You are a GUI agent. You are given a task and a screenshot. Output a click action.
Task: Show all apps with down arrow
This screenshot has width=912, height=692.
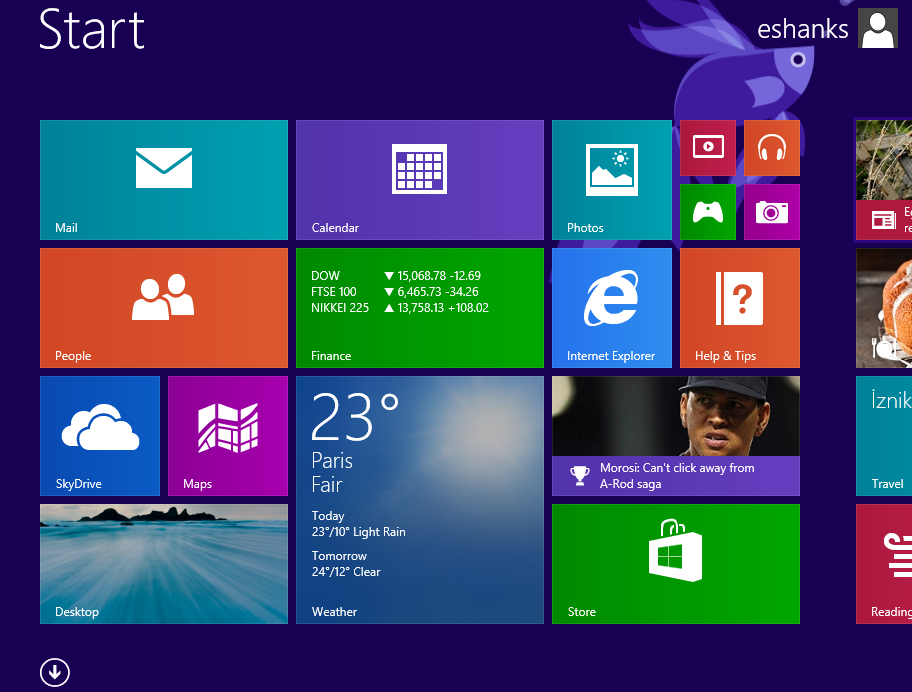55,672
